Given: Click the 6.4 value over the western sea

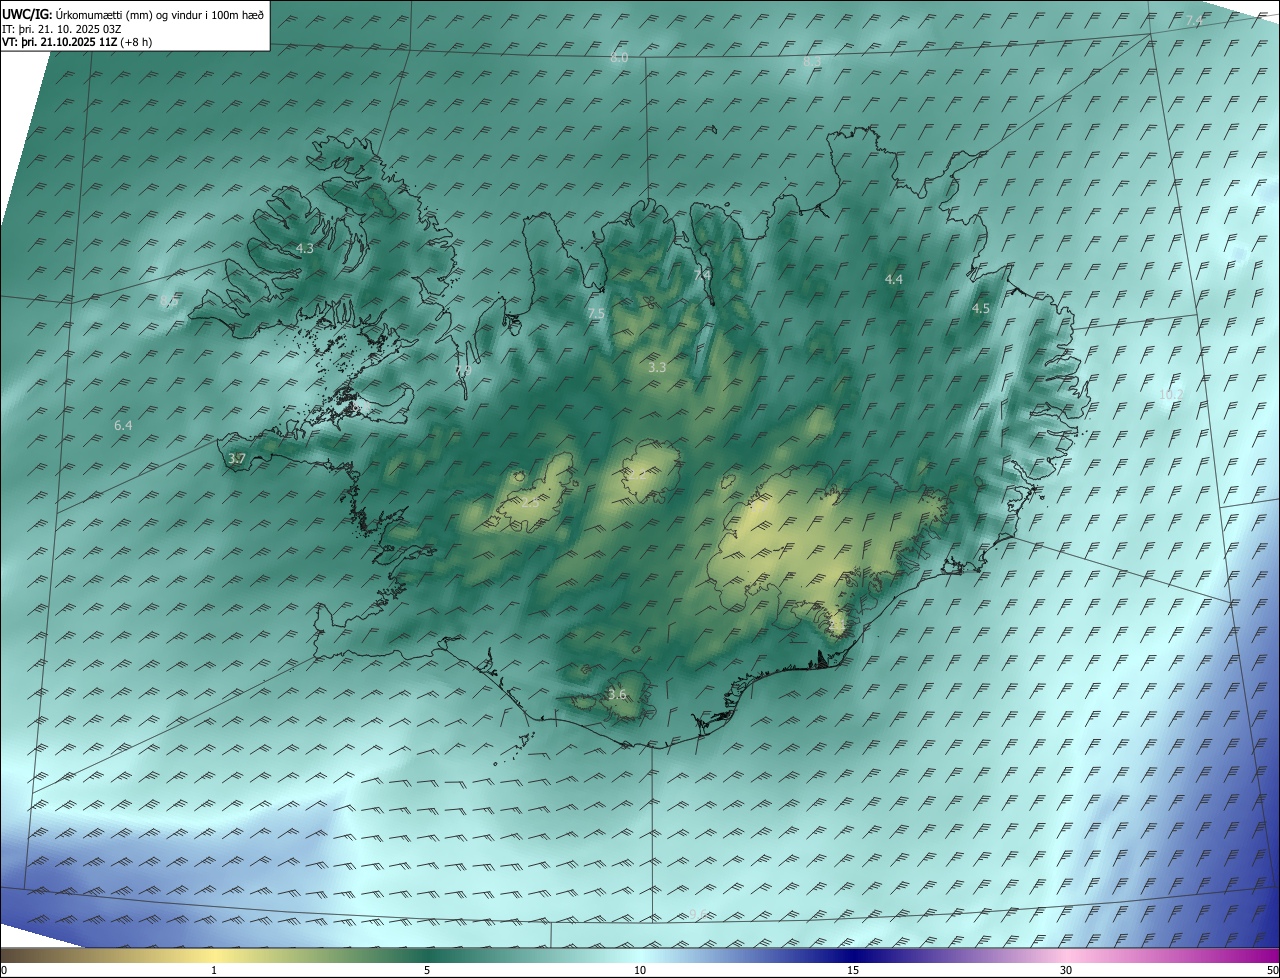Looking at the screenshot, I should click(123, 426).
